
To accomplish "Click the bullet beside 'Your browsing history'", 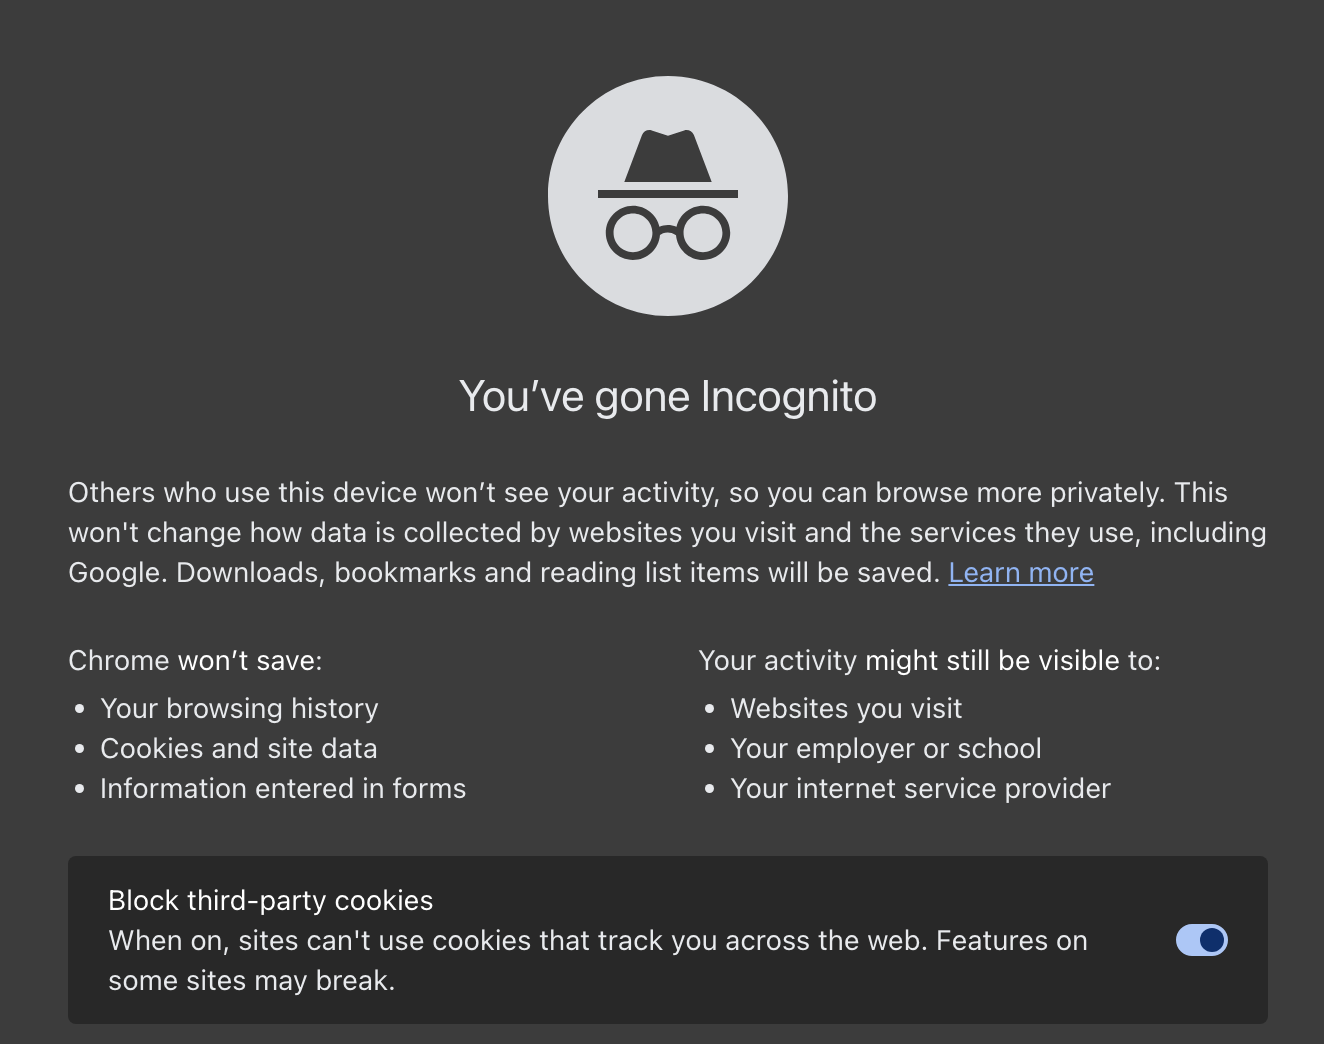I will click(x=79, y=710).
